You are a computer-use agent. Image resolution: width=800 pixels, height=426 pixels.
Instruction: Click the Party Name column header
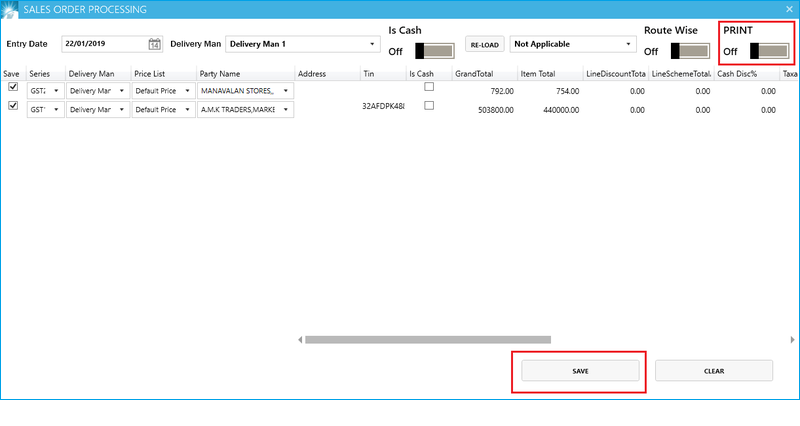[220, 74]
